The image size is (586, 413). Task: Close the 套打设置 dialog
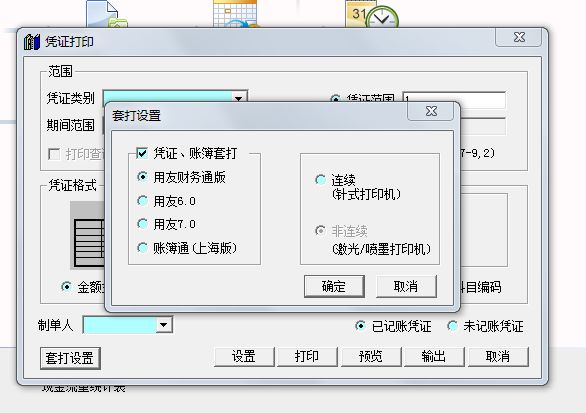pos(431,111)
